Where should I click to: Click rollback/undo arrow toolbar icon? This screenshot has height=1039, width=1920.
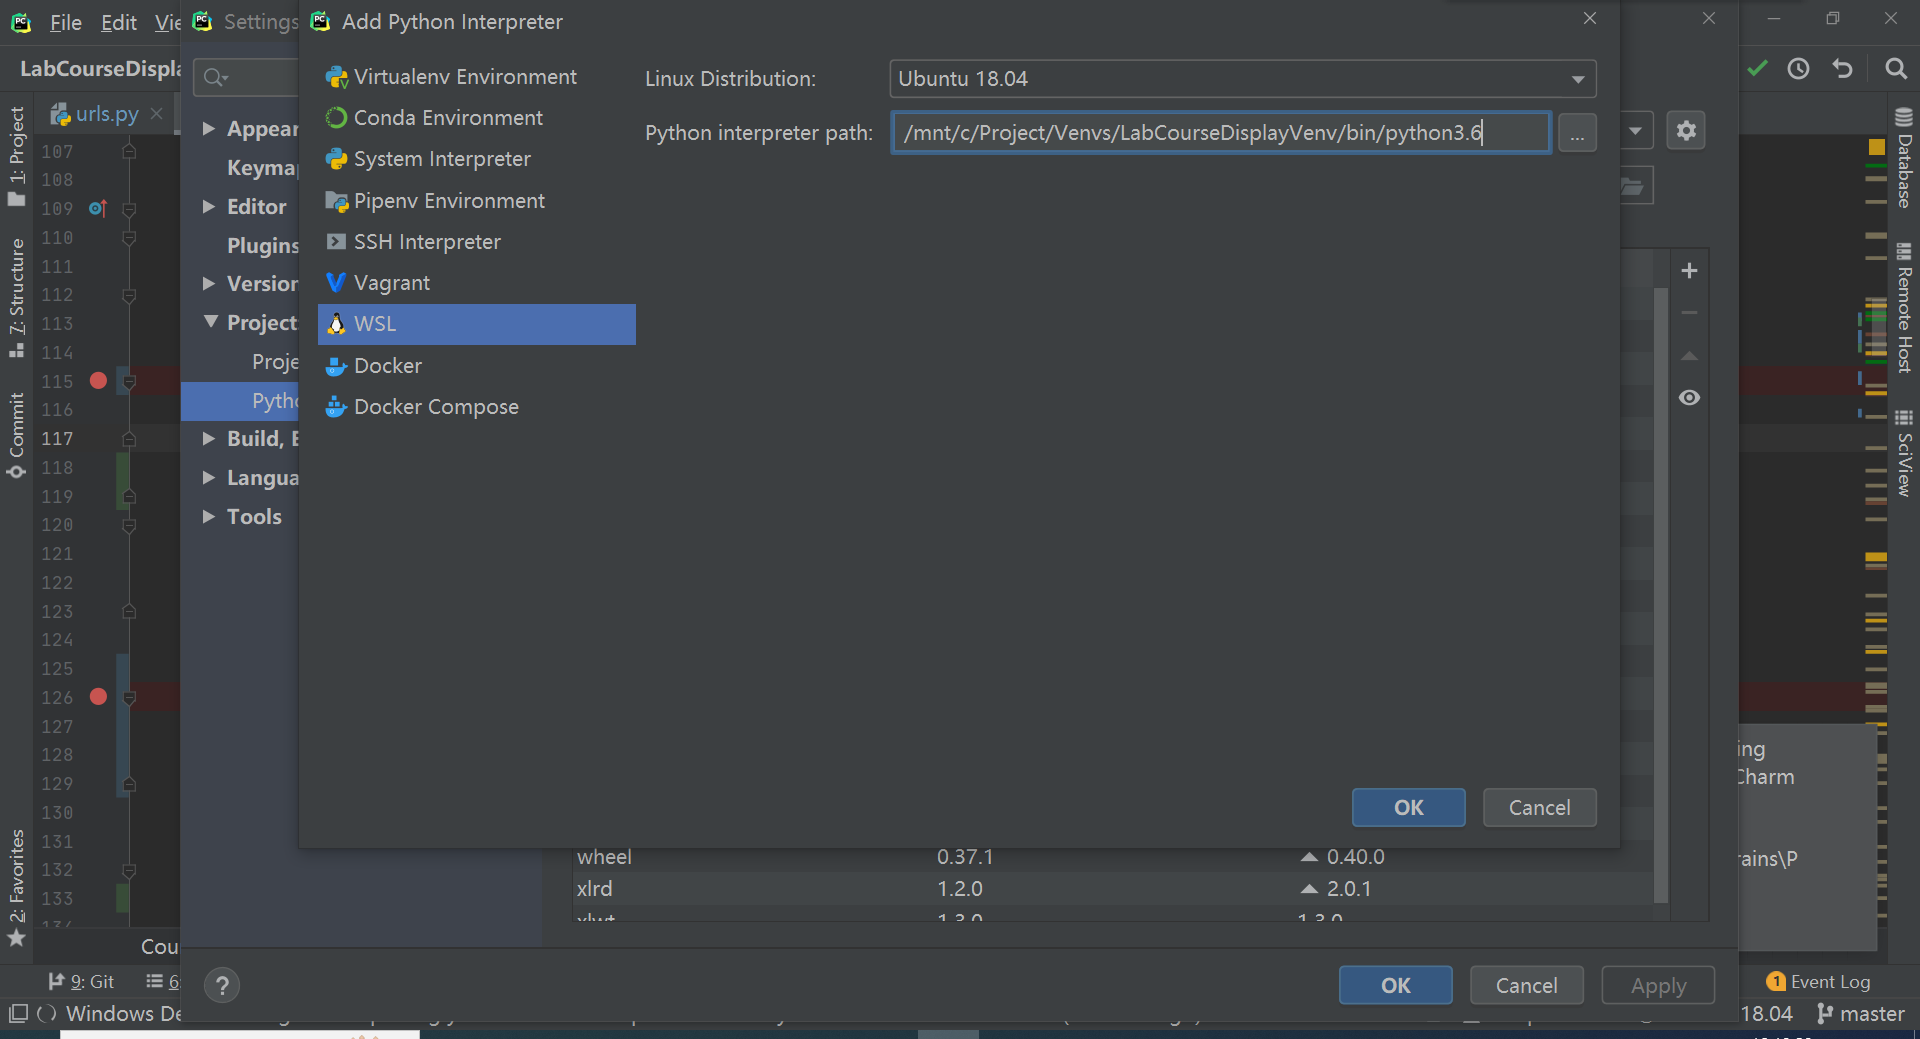click(x=1842, y=68)
